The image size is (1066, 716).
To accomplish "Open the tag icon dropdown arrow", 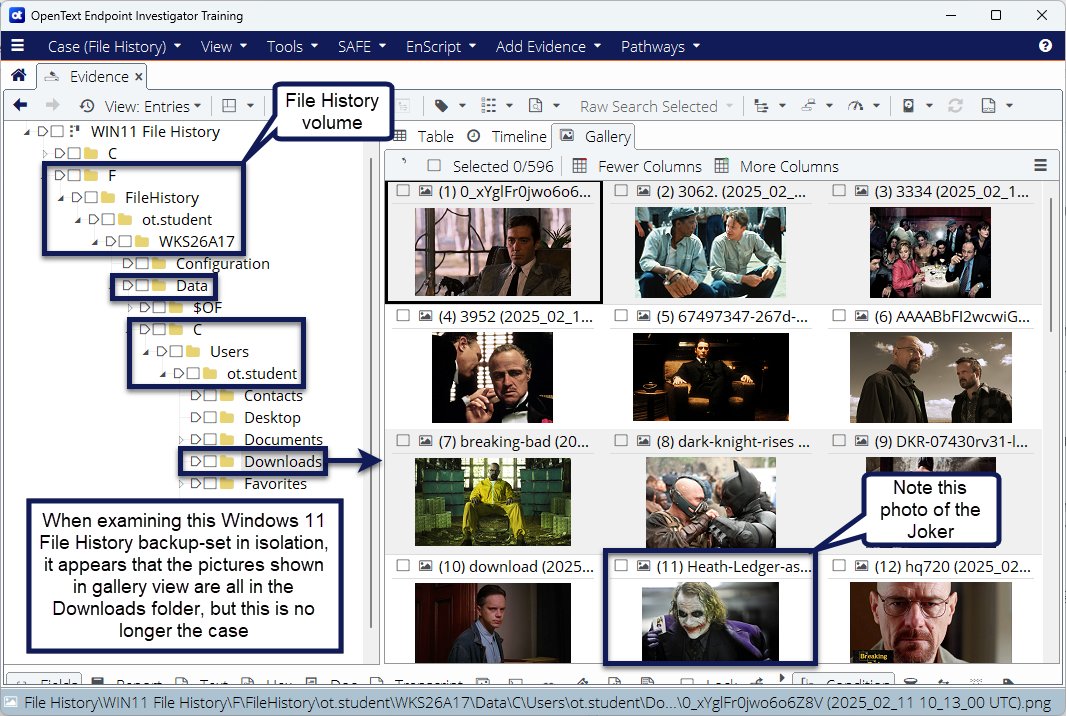I will (462, 105).
